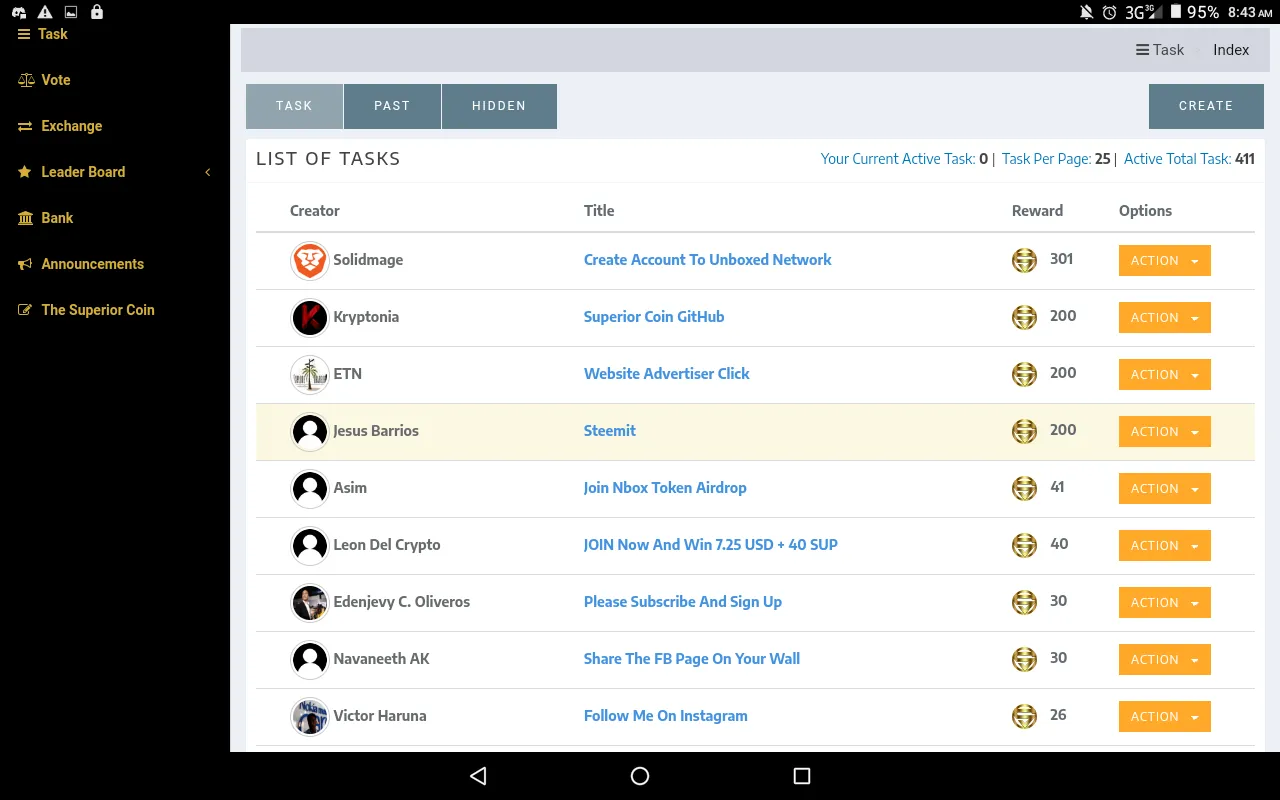The width and height of the screenshot is (1280, 800).
Task: Click the scales icon beside Vote
Action: (25, 80)
